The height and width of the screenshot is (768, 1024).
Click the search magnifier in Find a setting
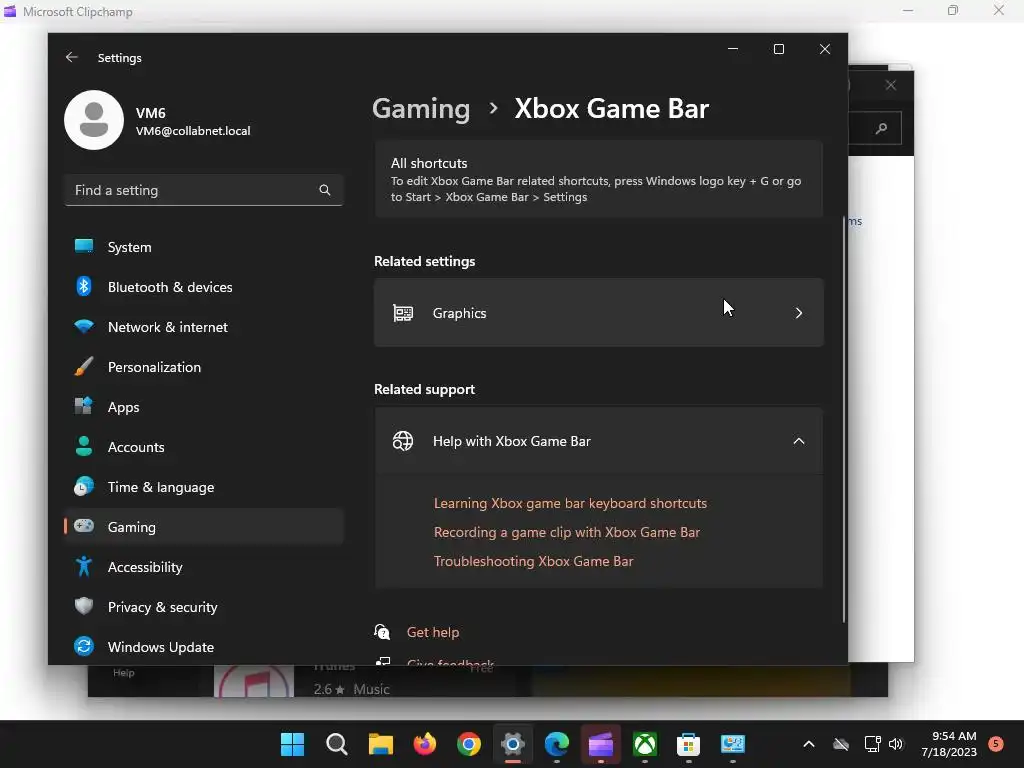point(325,190)
